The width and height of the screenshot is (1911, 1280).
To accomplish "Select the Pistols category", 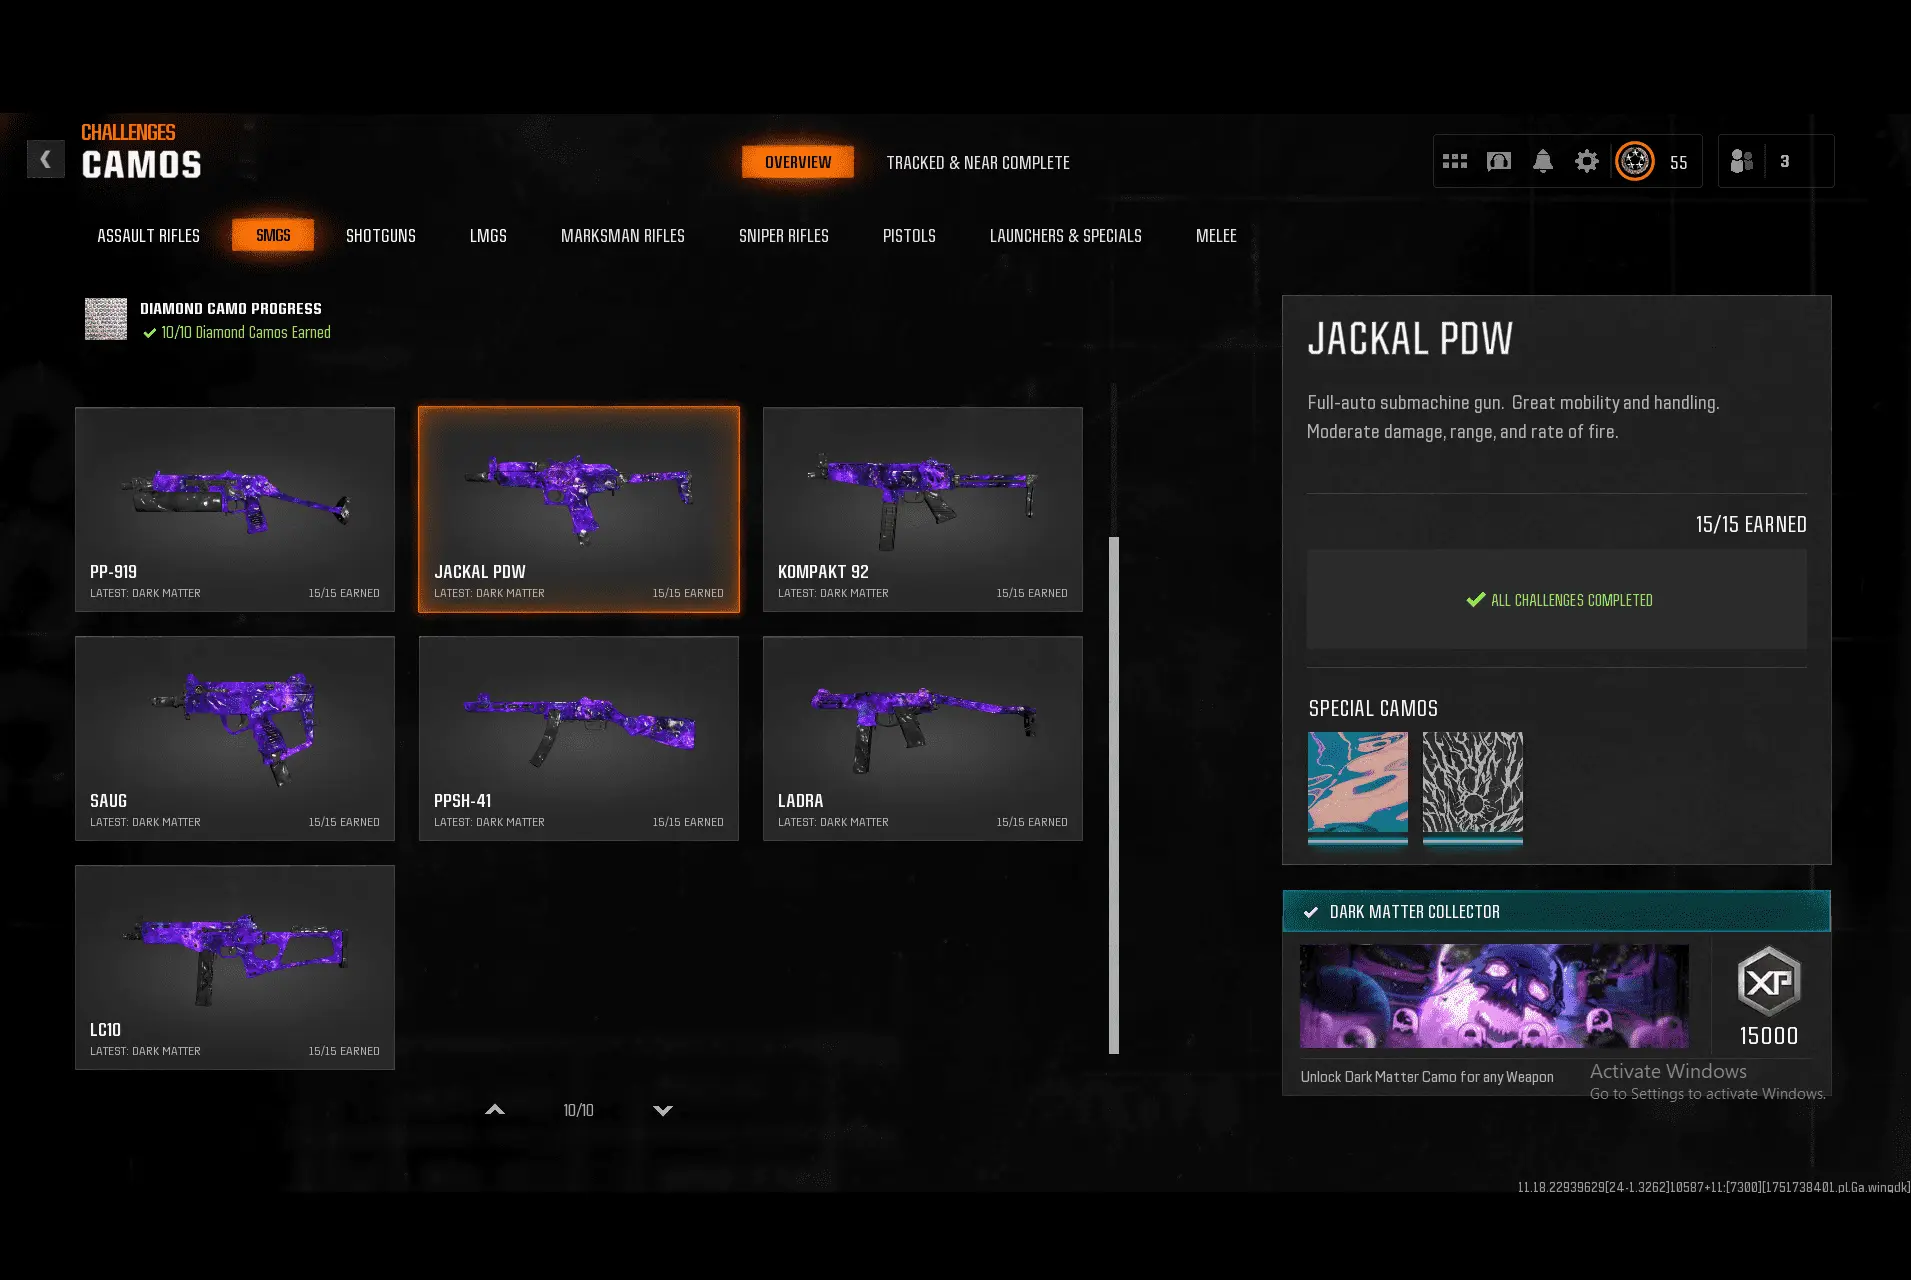I will pos(909,236).
